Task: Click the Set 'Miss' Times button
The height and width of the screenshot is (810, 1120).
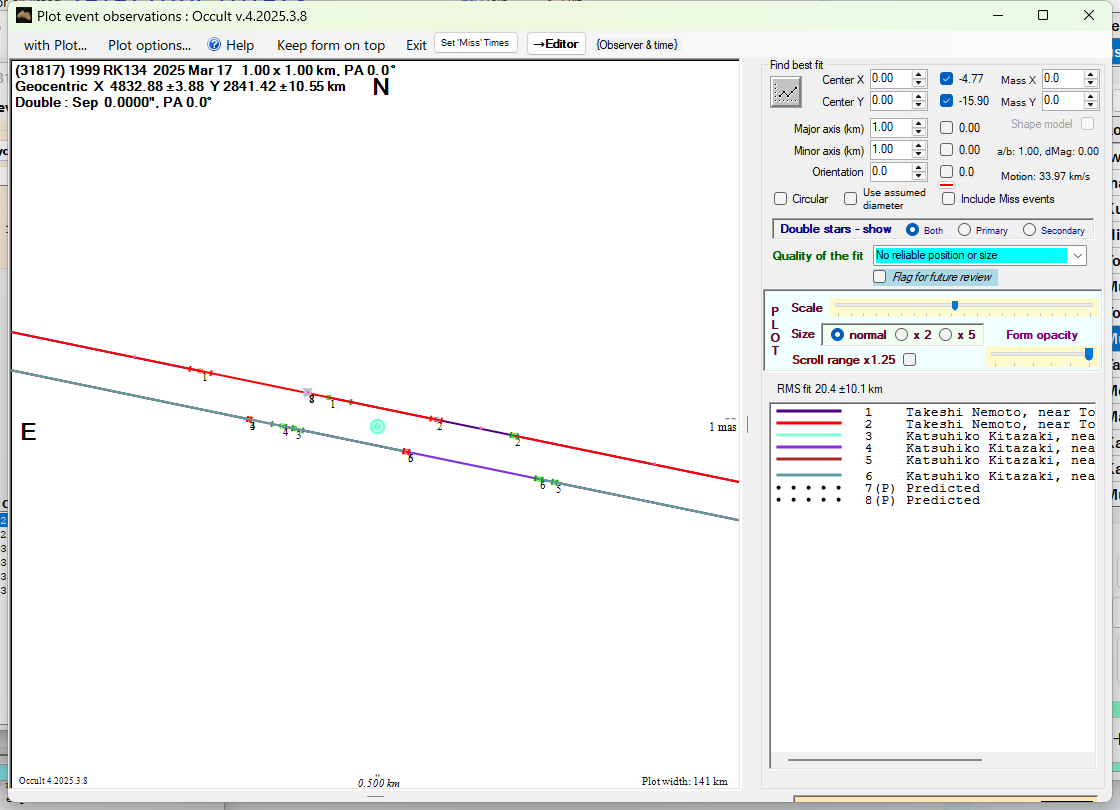Action: [x=476, y=43]
